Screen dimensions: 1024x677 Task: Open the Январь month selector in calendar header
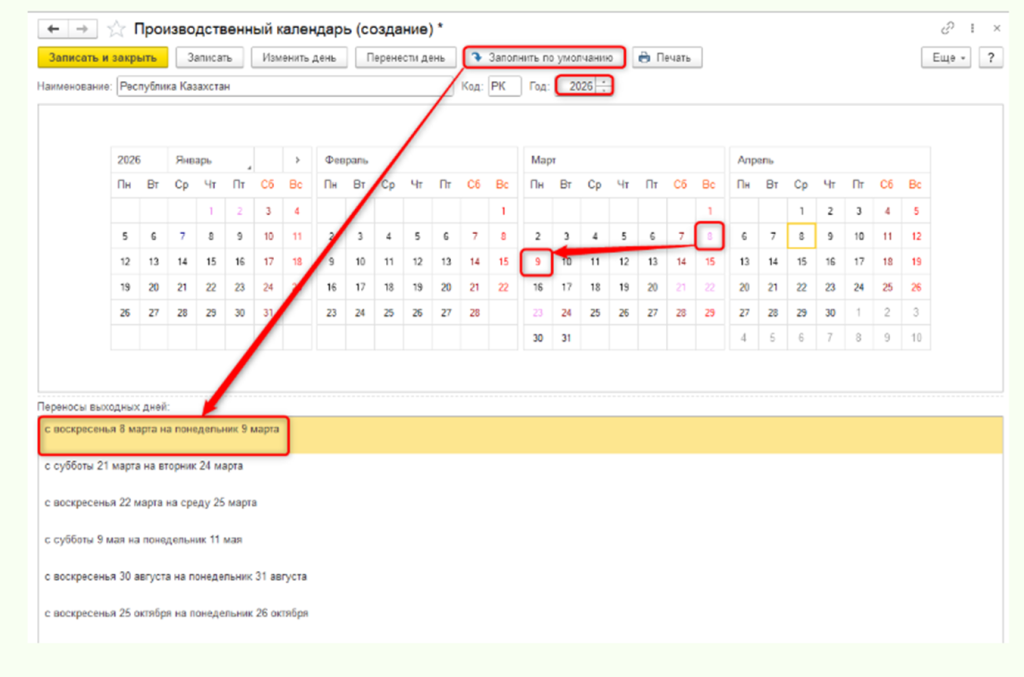coord(211,160)
